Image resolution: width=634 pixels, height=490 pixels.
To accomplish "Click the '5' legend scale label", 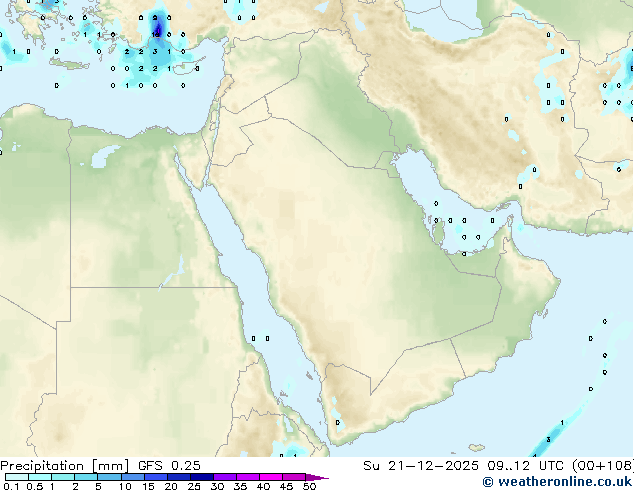I will pos(98,486).
